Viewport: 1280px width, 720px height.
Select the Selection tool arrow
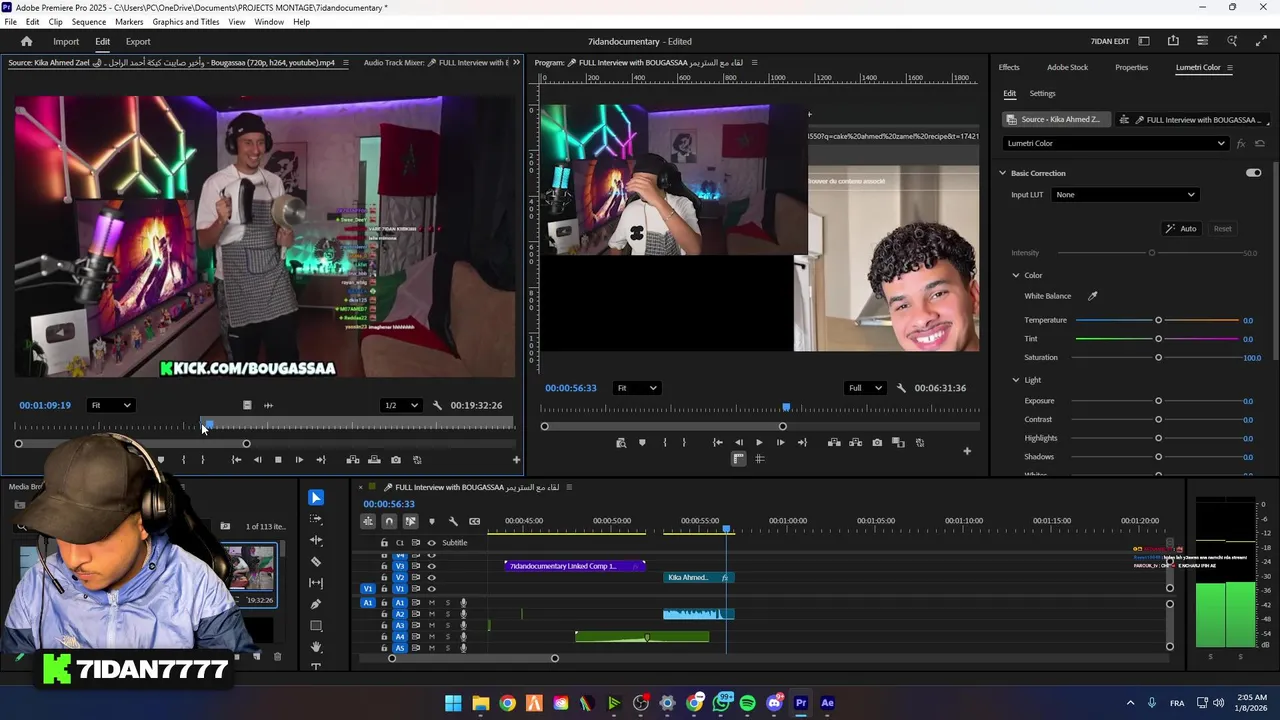(316, 497)
